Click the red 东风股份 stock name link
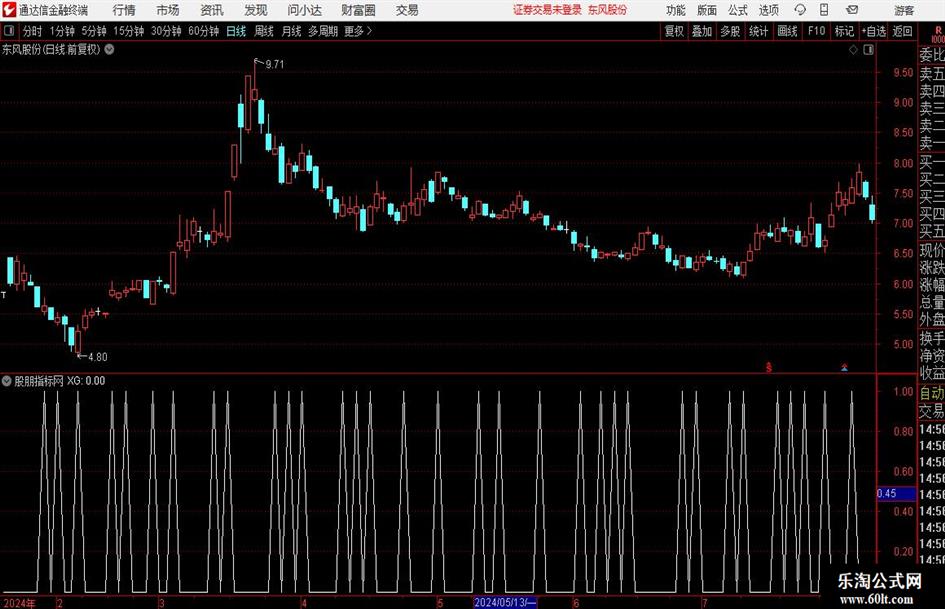Viewport: 945px width, 609px height. point(607,10)
